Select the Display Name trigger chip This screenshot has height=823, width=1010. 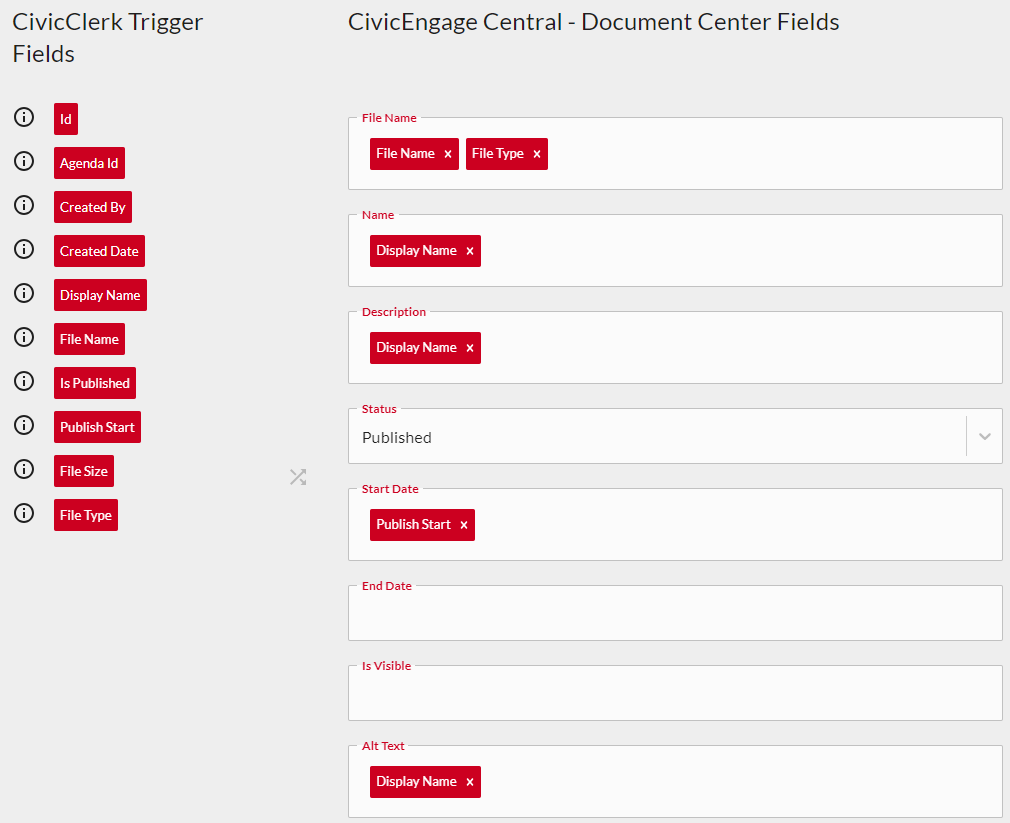tap(100, 295)
